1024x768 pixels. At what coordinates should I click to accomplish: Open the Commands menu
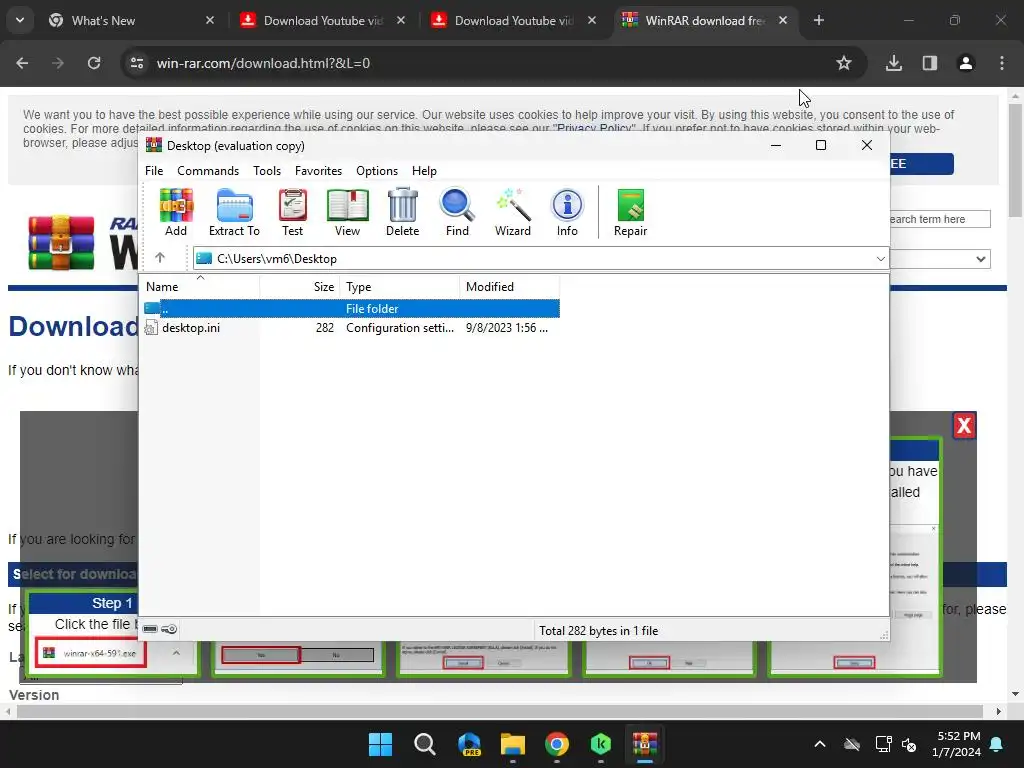(x=208, y=170)
